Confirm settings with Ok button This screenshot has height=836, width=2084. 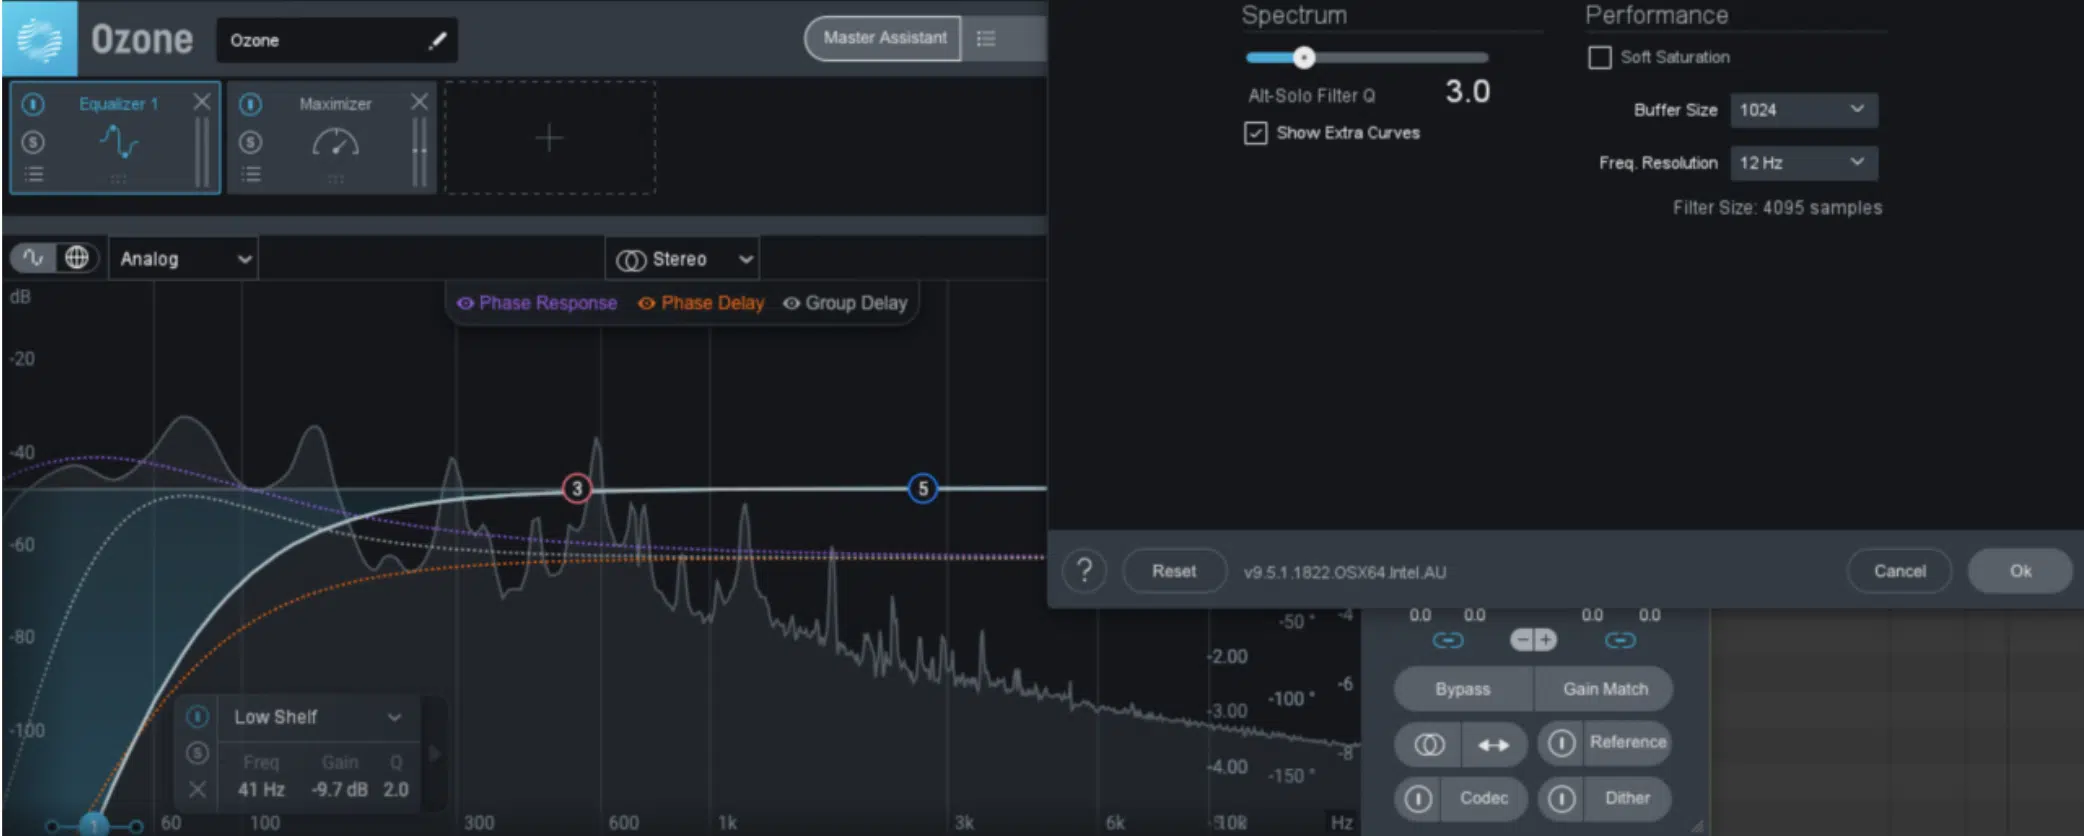click(2020, 572)
